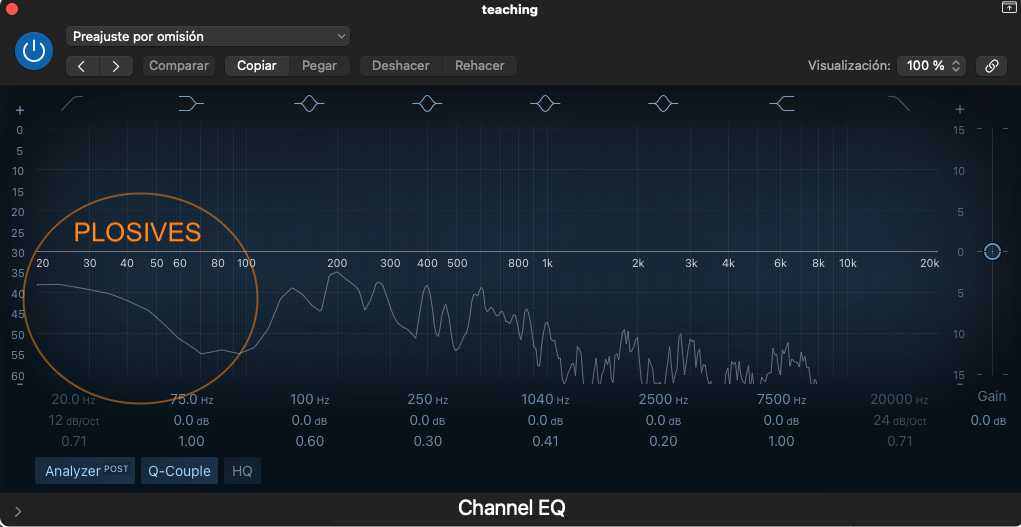Enable HQ mode
1021x527 pixels.
pyautogui.click(x=242, y=471)
